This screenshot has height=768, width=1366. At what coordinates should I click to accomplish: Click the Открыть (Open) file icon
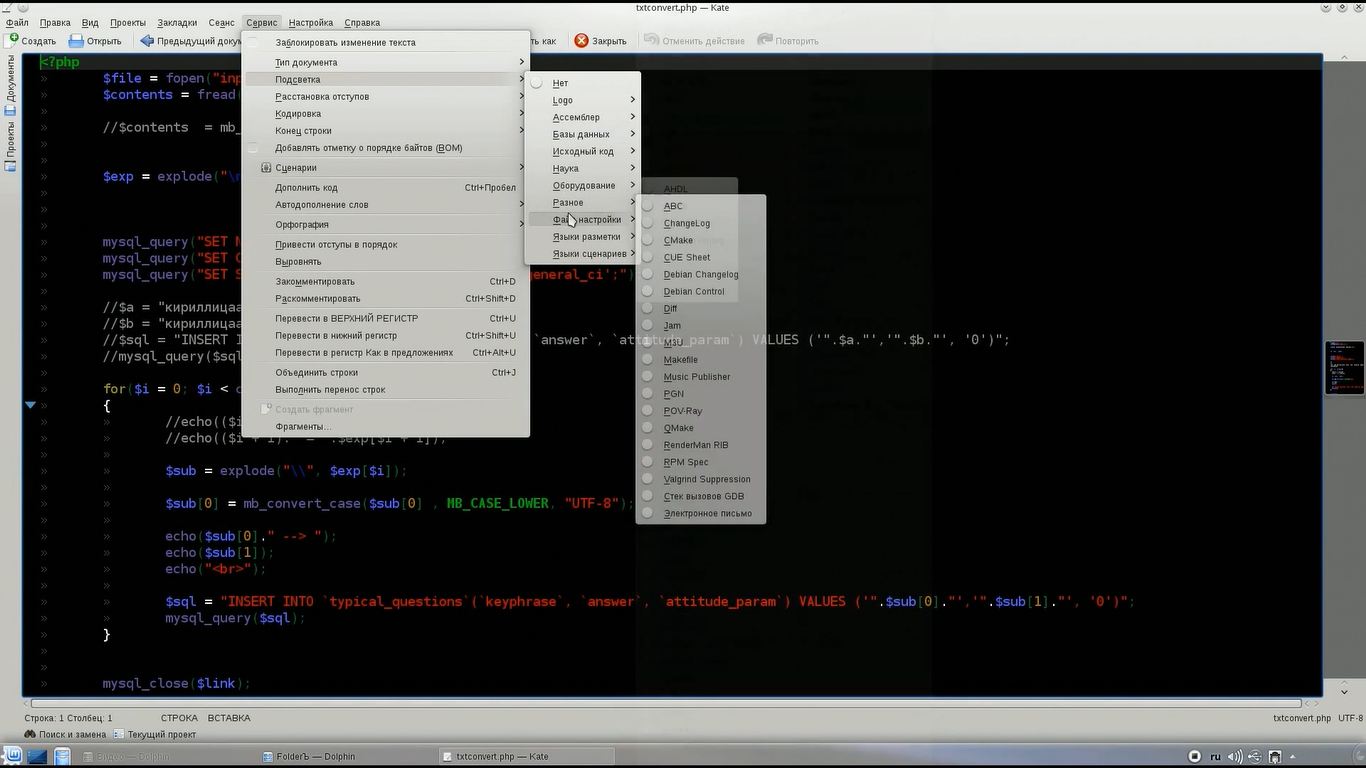click(x=76, y=41)
